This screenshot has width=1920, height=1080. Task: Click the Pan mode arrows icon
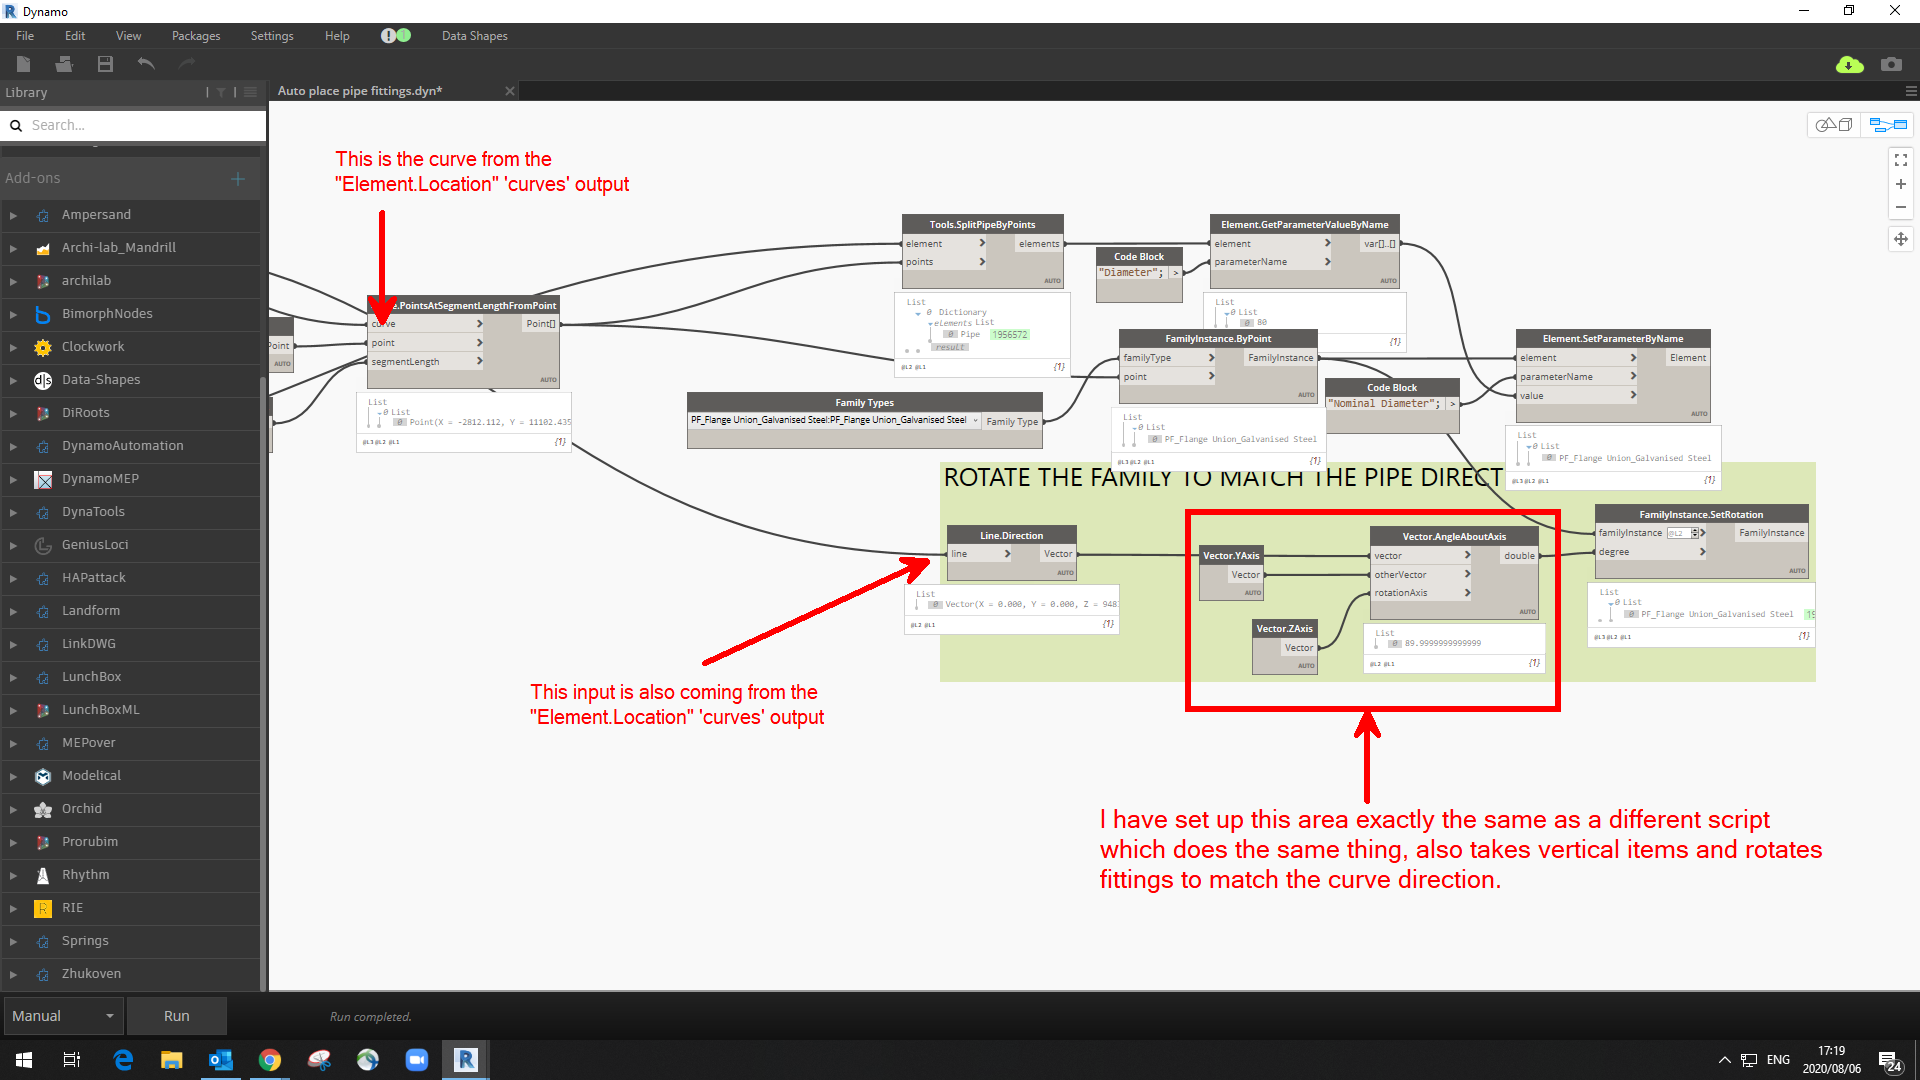tap(1900, 239)
